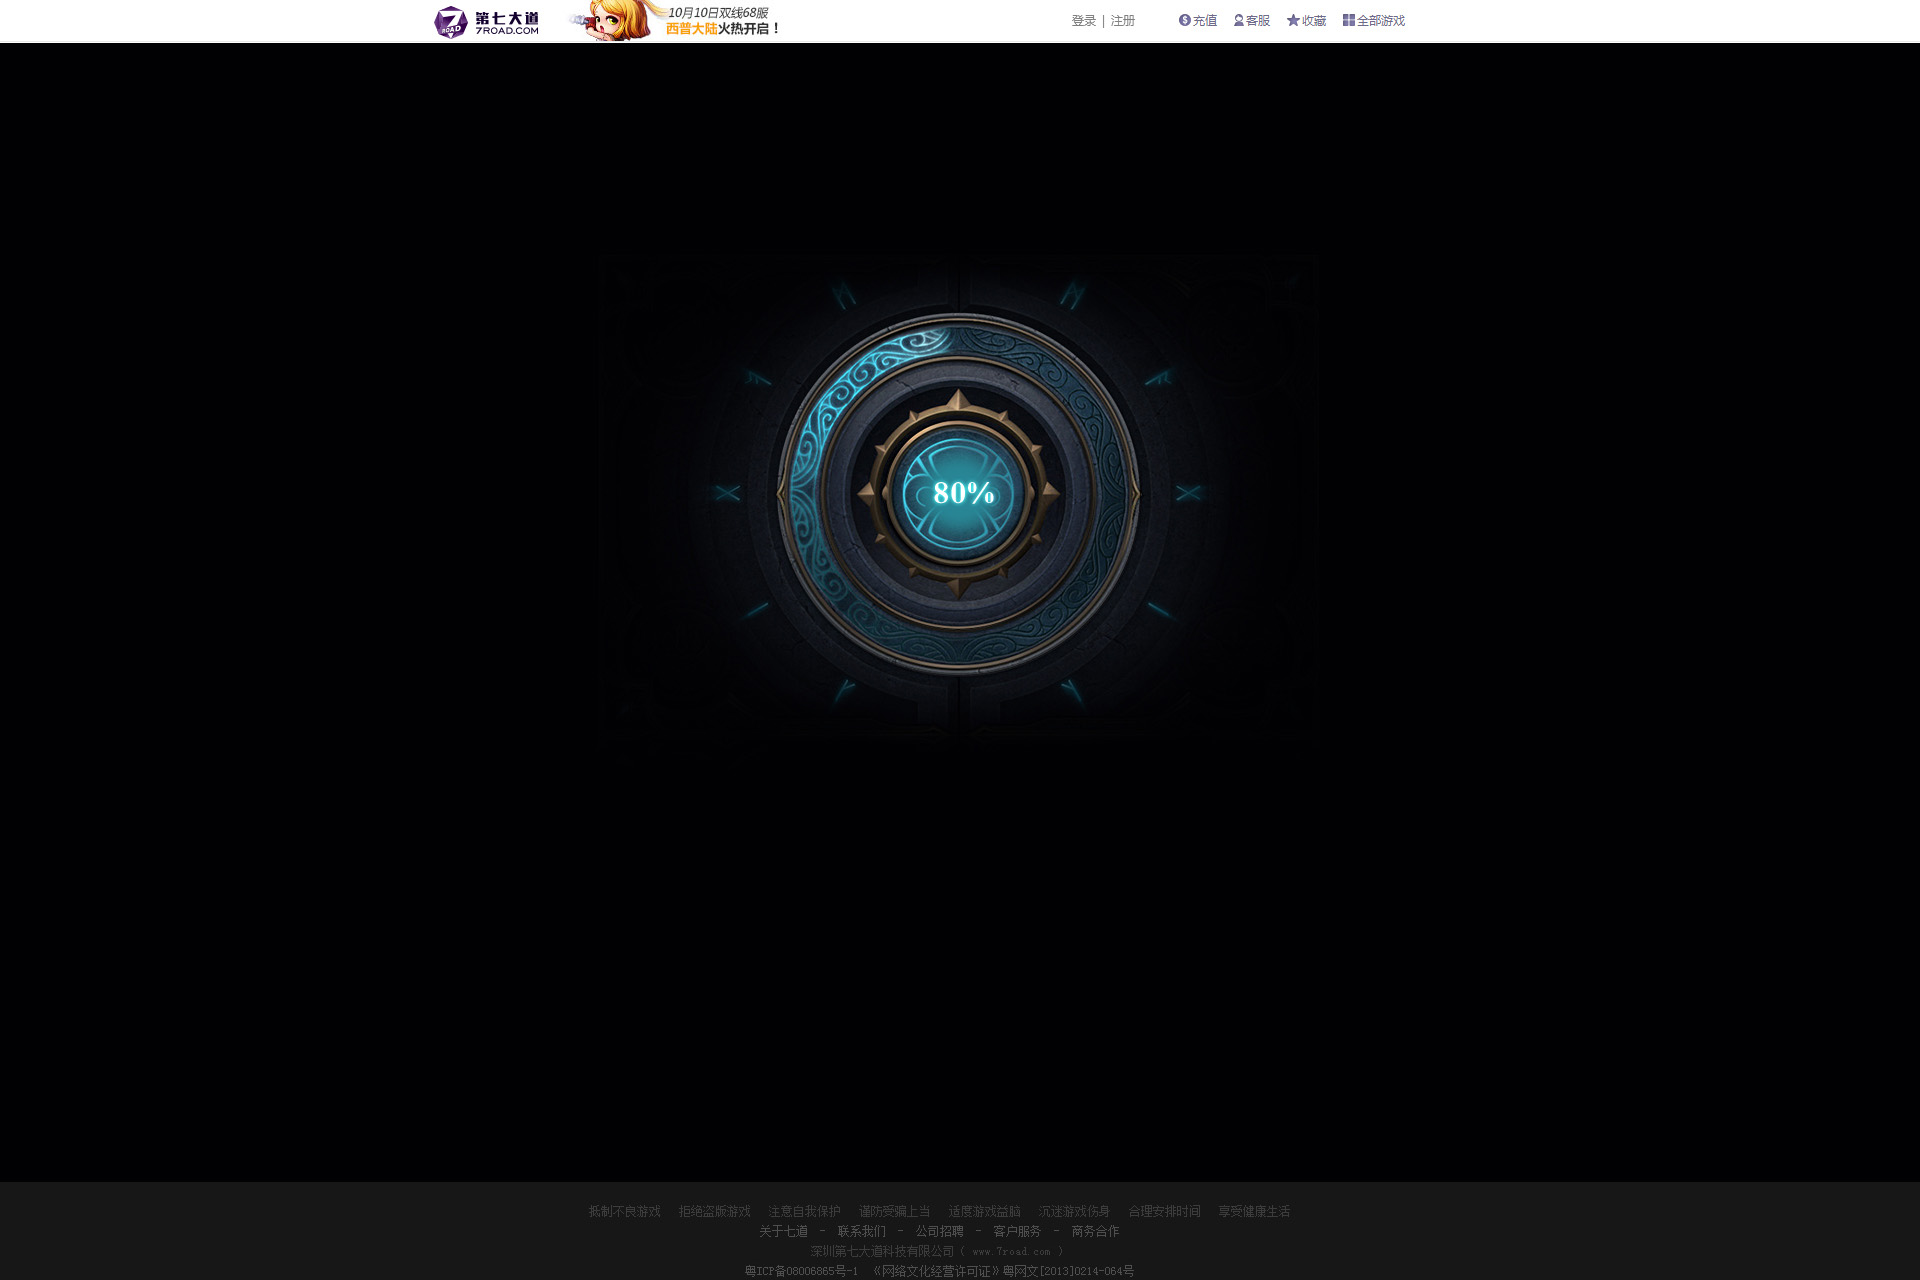Open 全部游戏 all games grid

point(1374,21)
